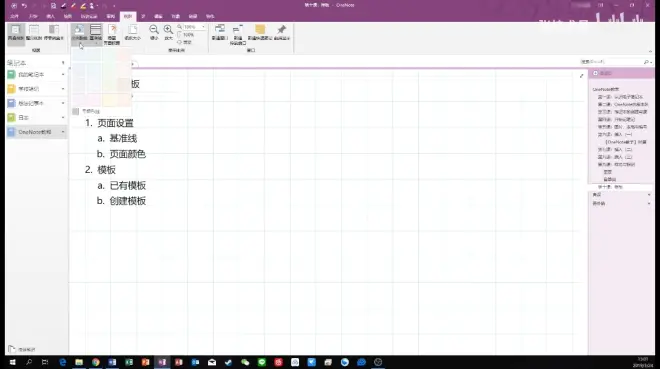Toggle Hide Page Title
The height and width of the screenshot is (369, 660).
(x=112, y=35)
